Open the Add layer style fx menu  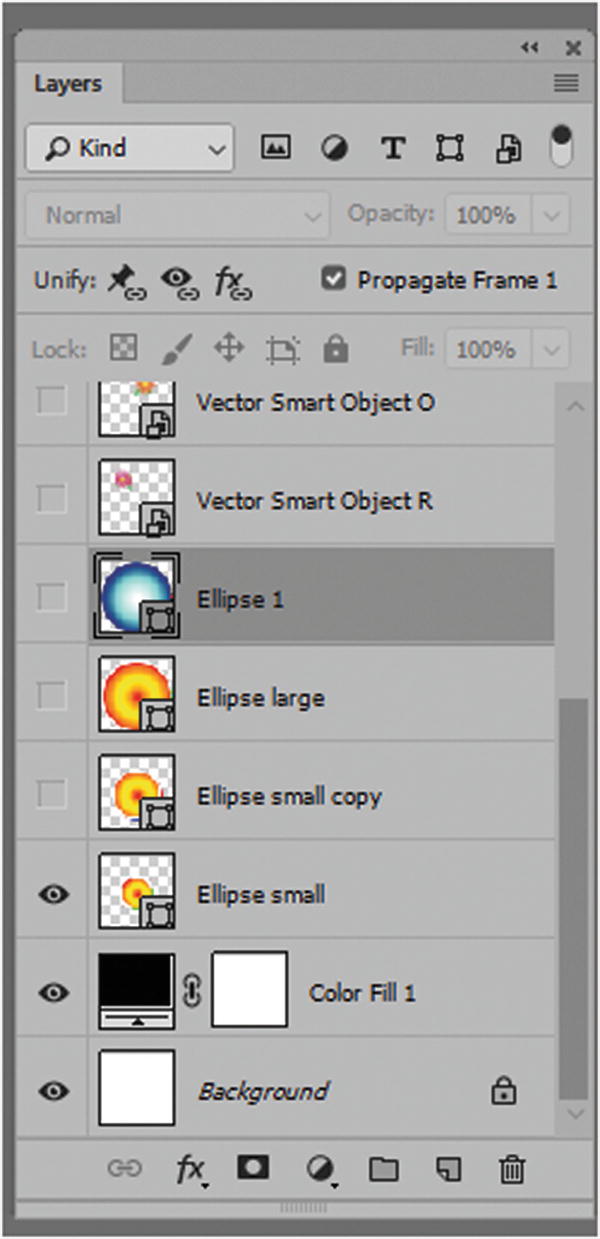pyautogui.click(x=190, y=1168)
